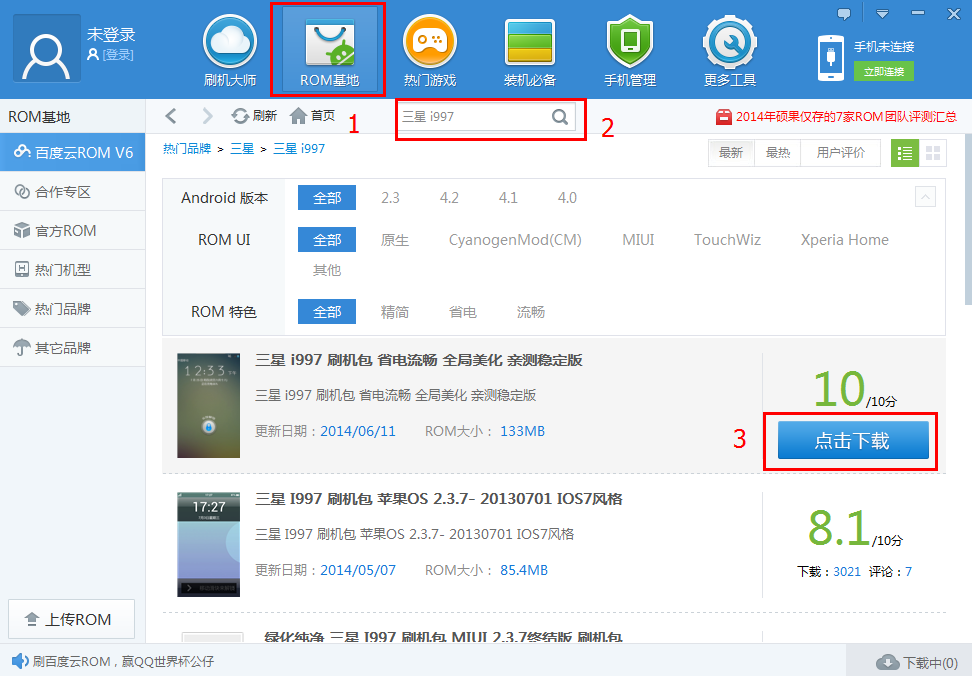
Task: Click the user avatar icon
Action: pyautogui.click(x=46, y=48)
